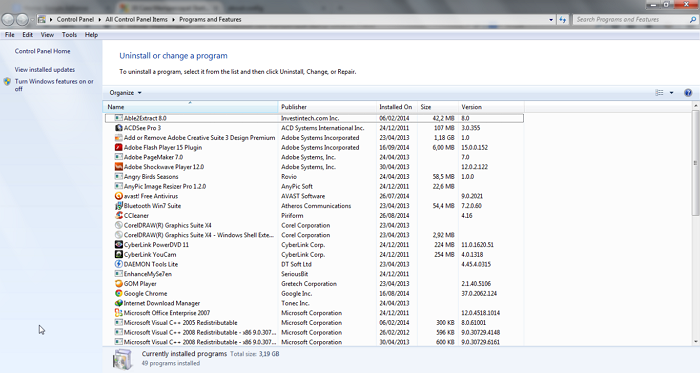
Task: Sort list by Name column header
Action: tap(191, 107)
